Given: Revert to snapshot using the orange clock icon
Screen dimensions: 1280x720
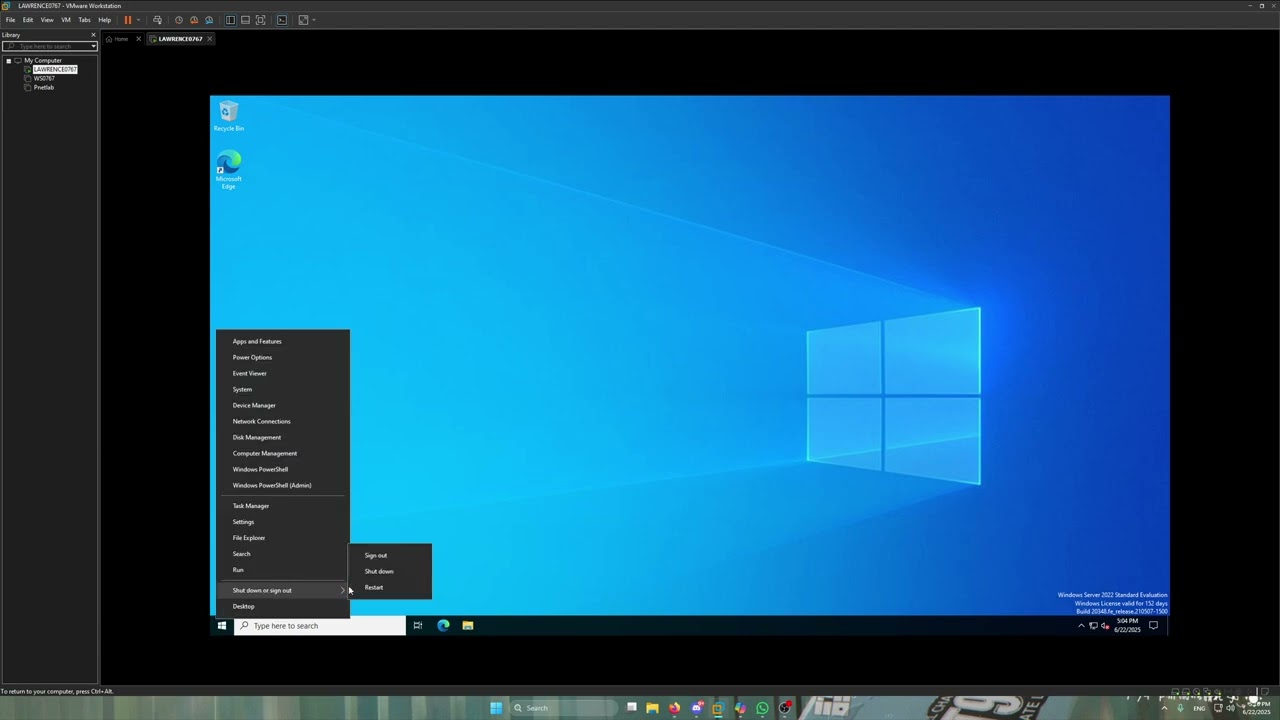Looking at the screenshot, I should point(194,20).
